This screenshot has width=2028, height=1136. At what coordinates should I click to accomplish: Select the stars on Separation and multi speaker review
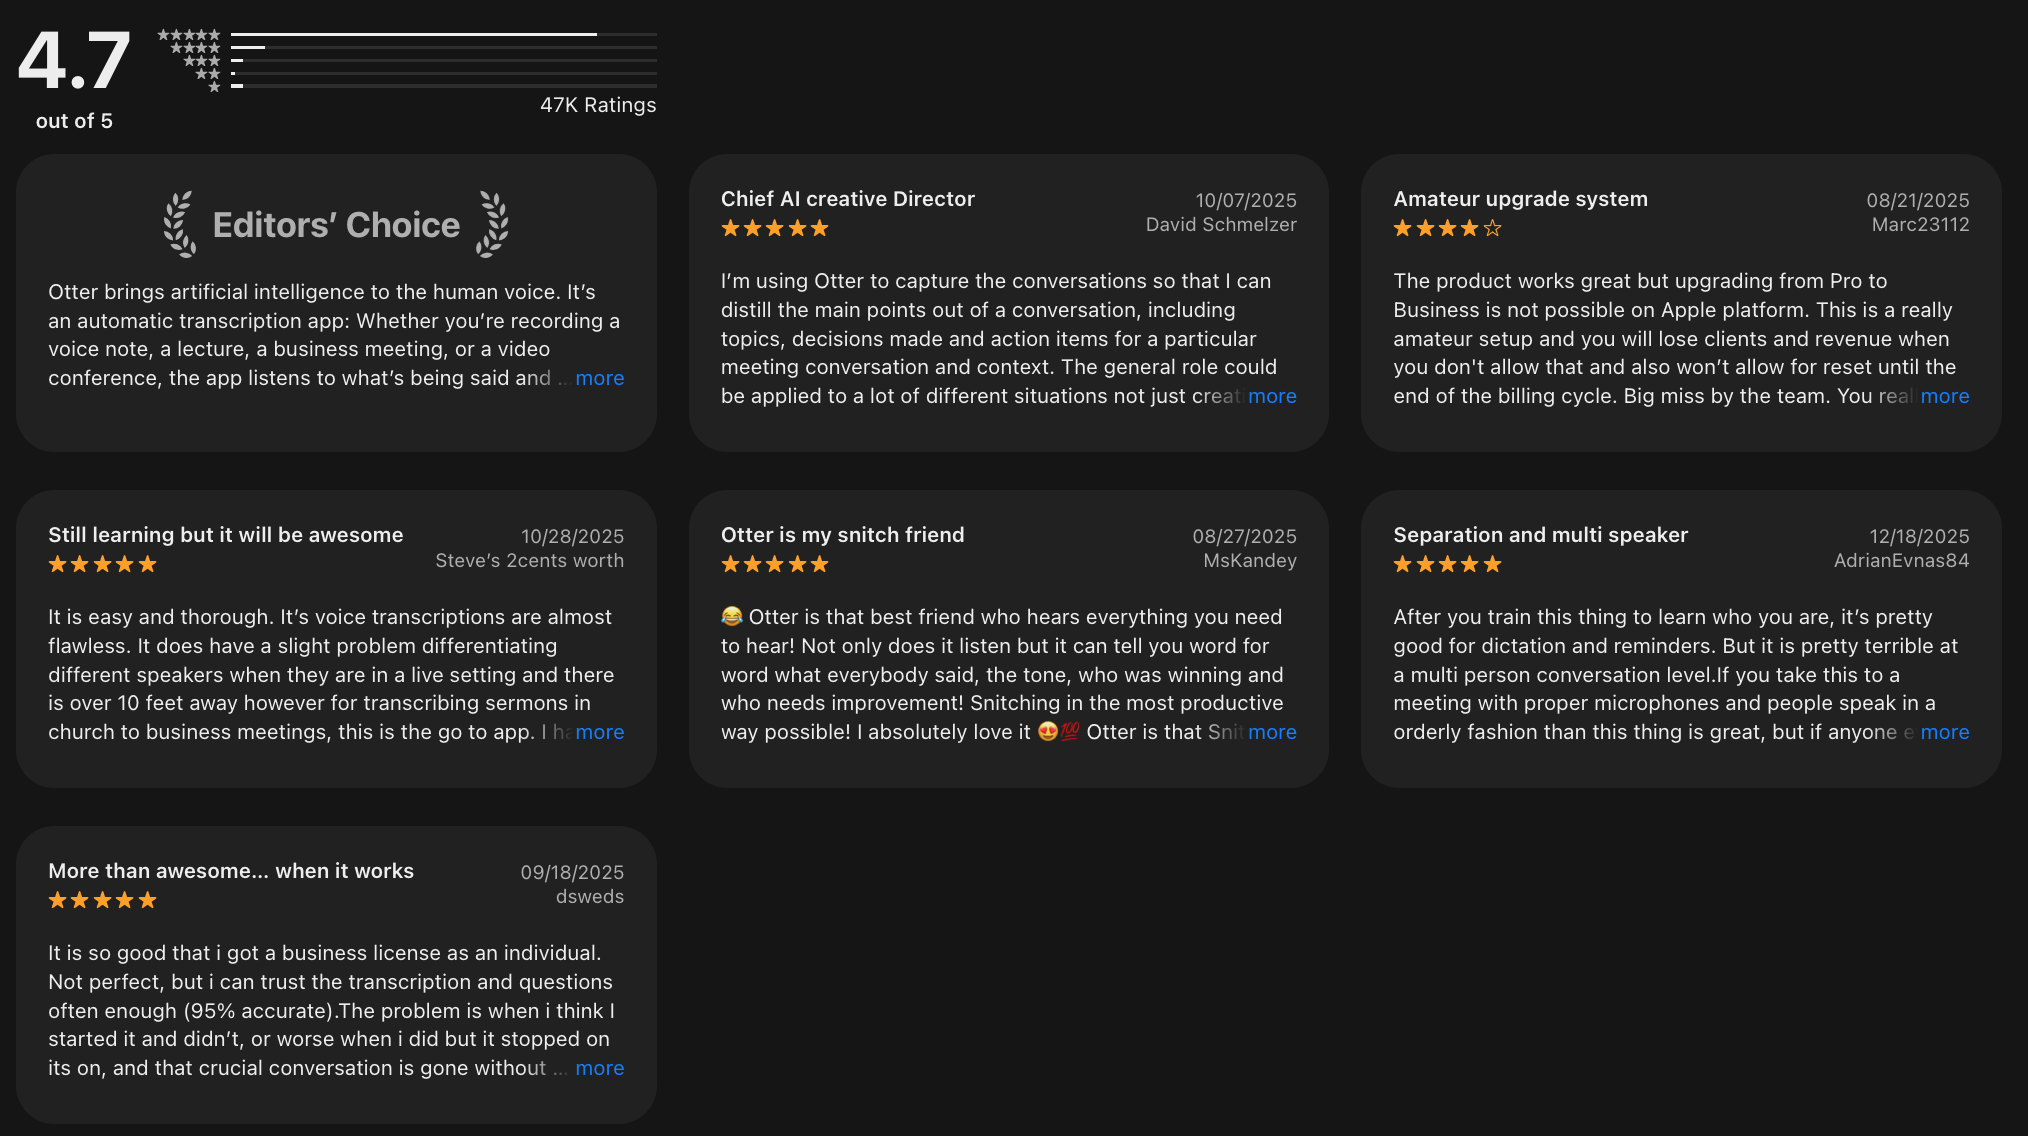(x=1445, y=563)
